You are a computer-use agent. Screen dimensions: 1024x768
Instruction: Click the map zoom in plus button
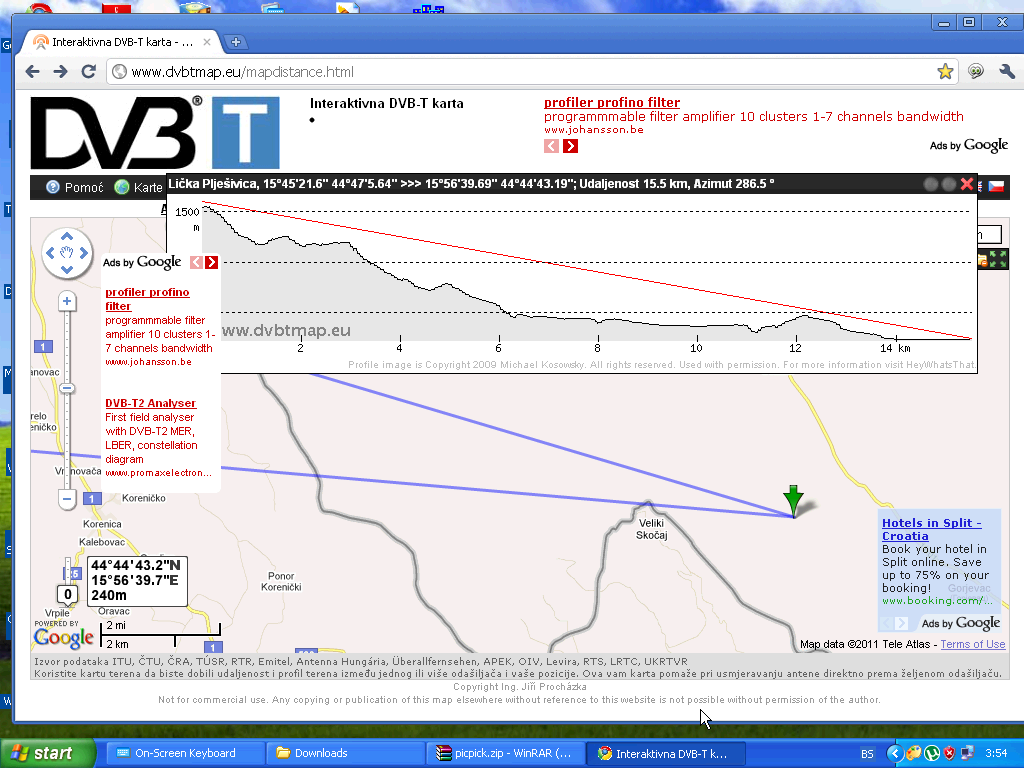click(67, 301)
